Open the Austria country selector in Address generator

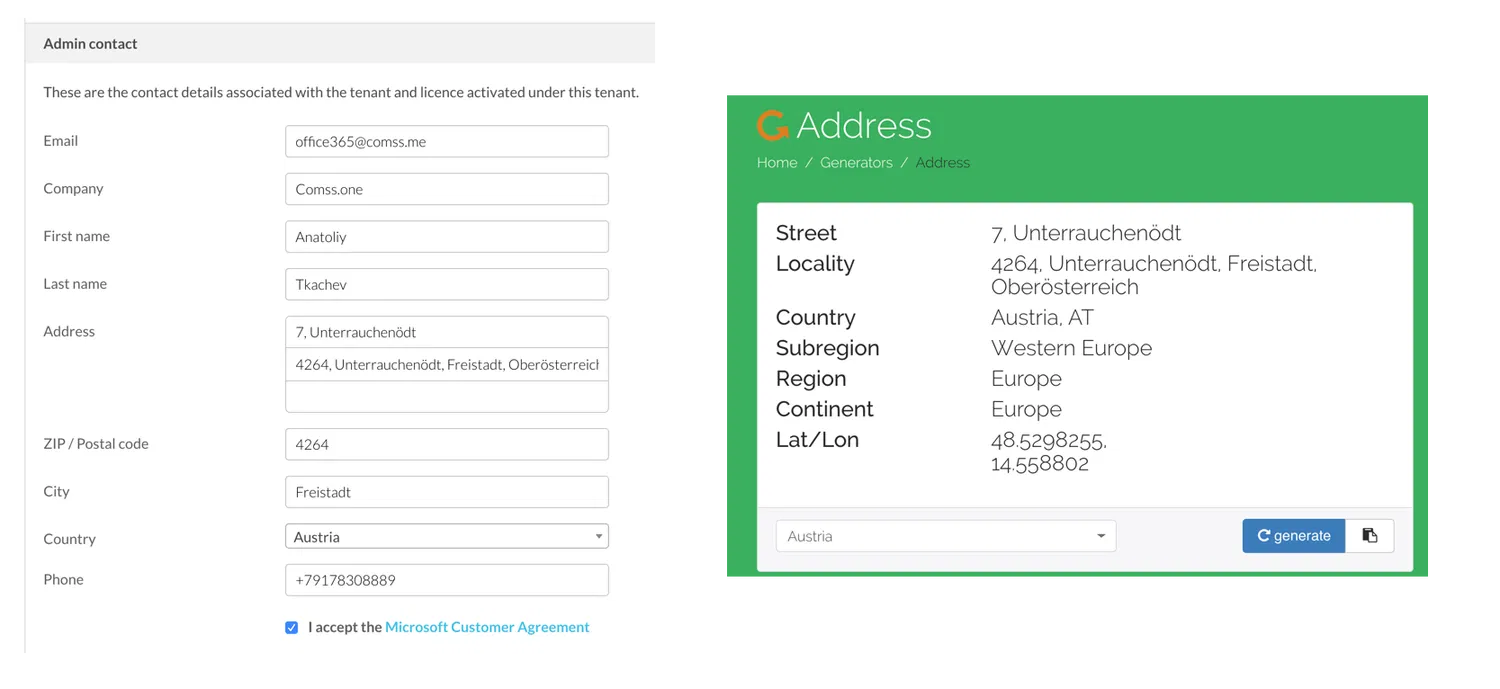pyautogui.click(x=946, y=536)
